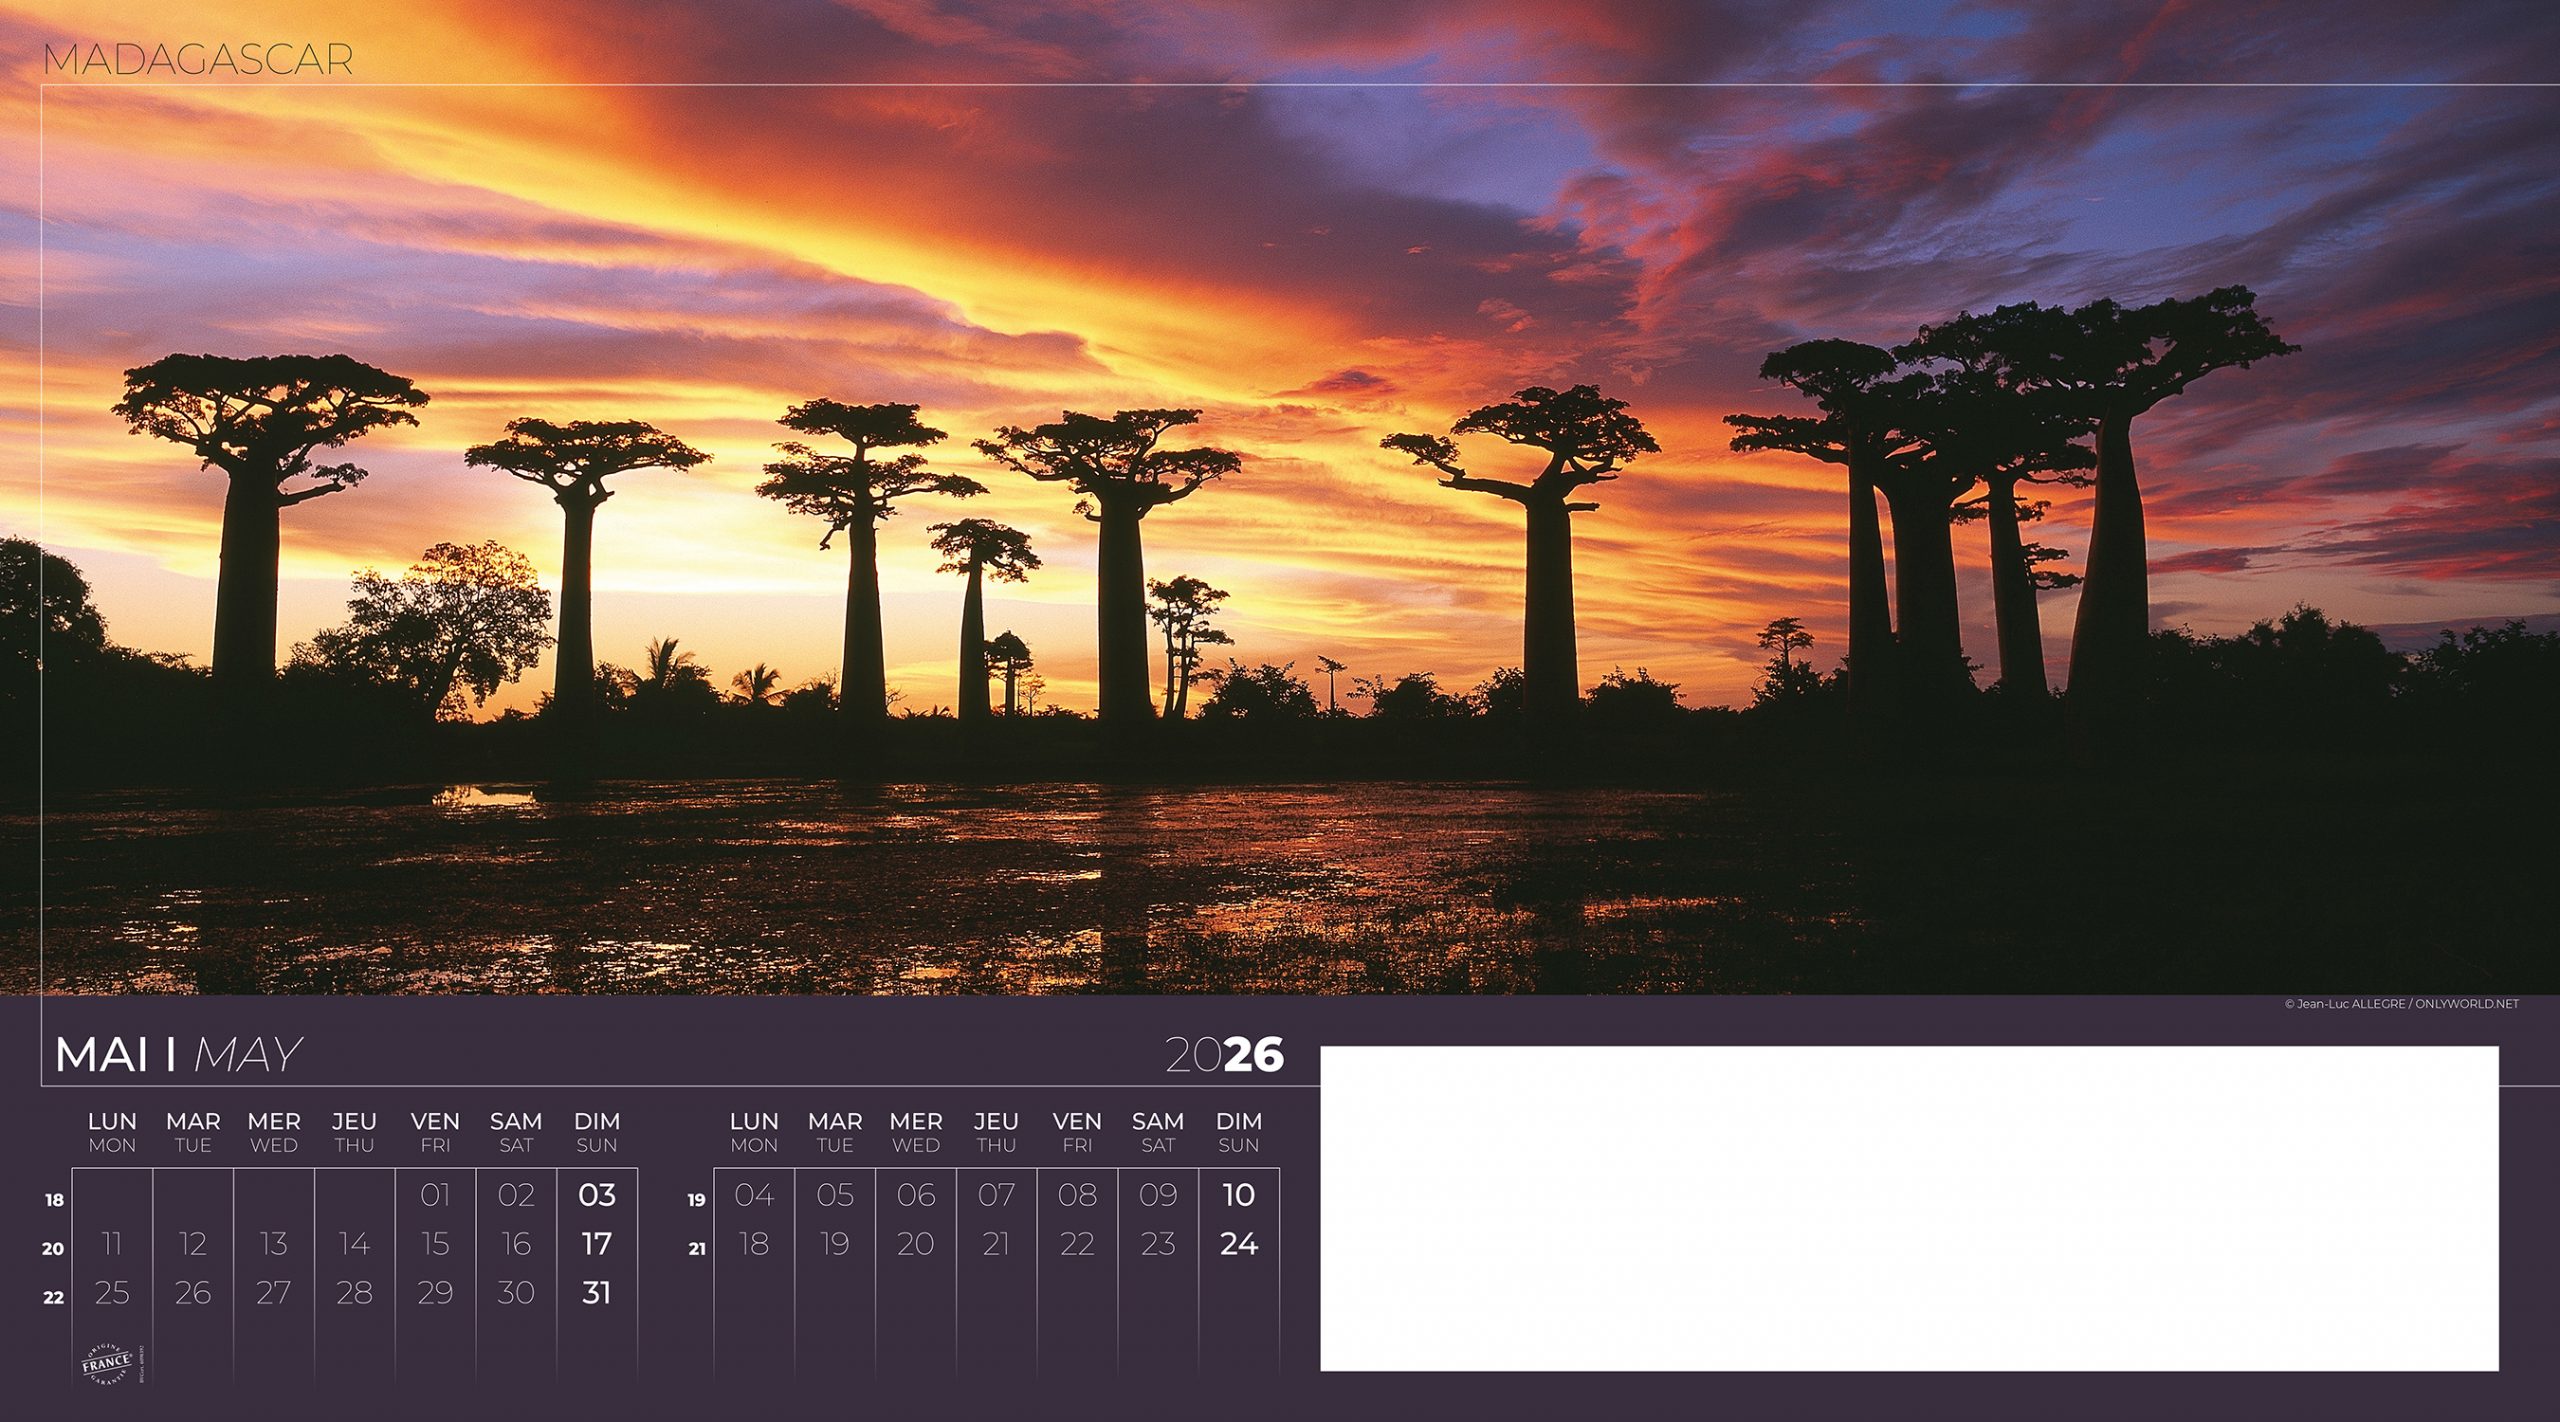This screenshot has height=1422, width=2560.
Task: Select date 05 in the calendar
Action: (x=834, y=1195)
